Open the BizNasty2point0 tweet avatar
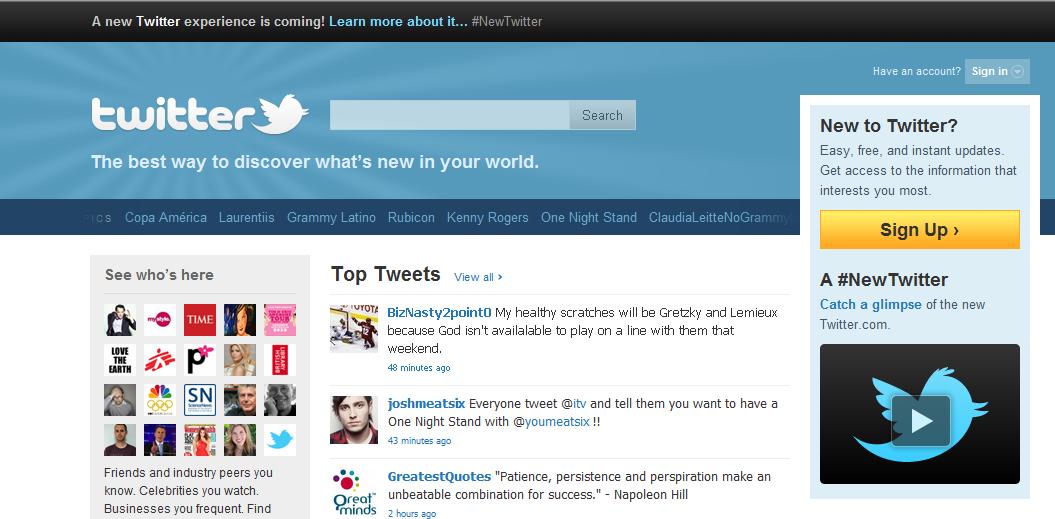The width and height of the screenshot is (1055, 519). point(354,329)
